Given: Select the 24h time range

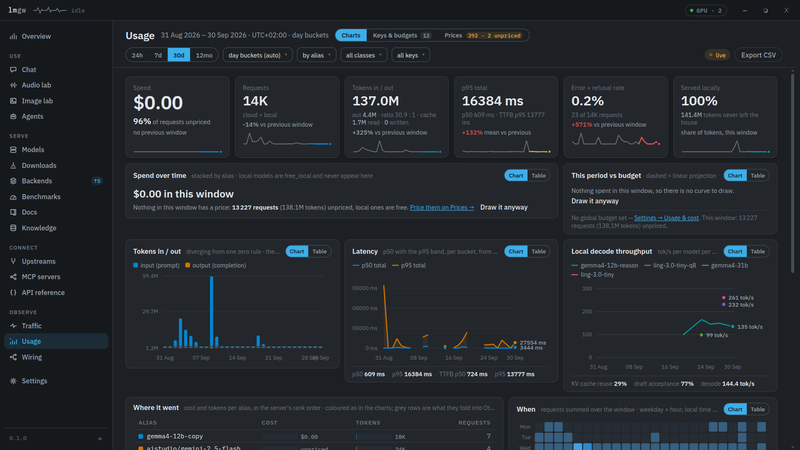Looking at the screenshot, I should [x=137, y=55].
